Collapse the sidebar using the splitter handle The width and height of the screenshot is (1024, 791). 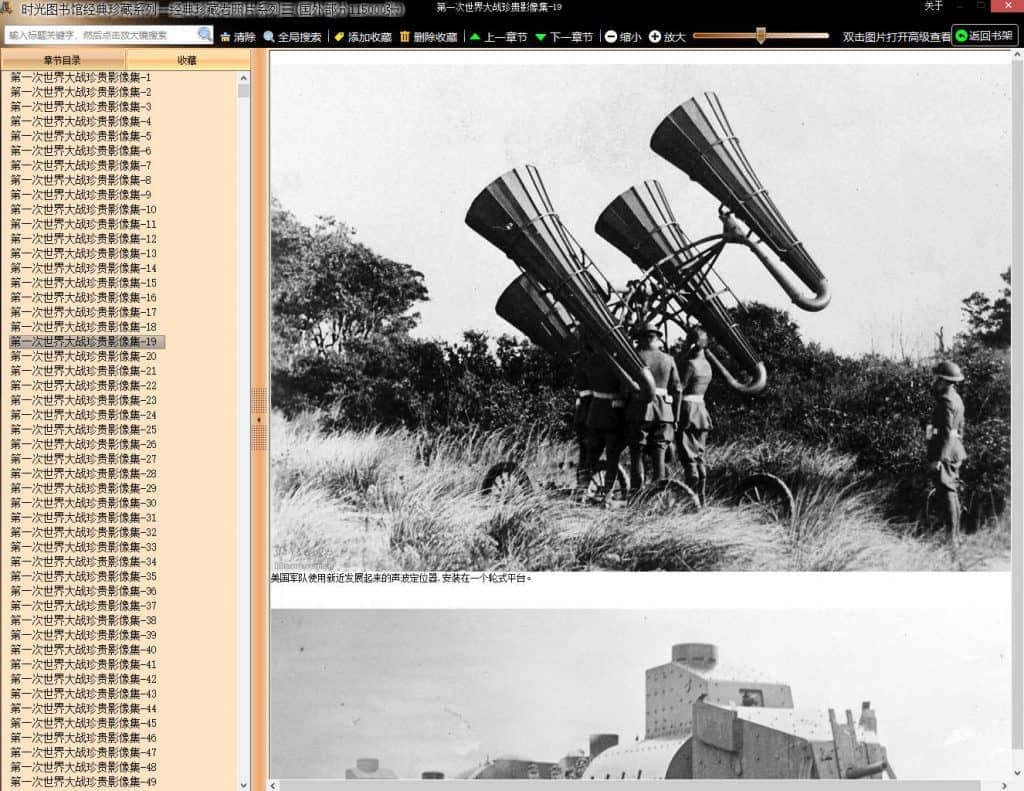point(259,419)
